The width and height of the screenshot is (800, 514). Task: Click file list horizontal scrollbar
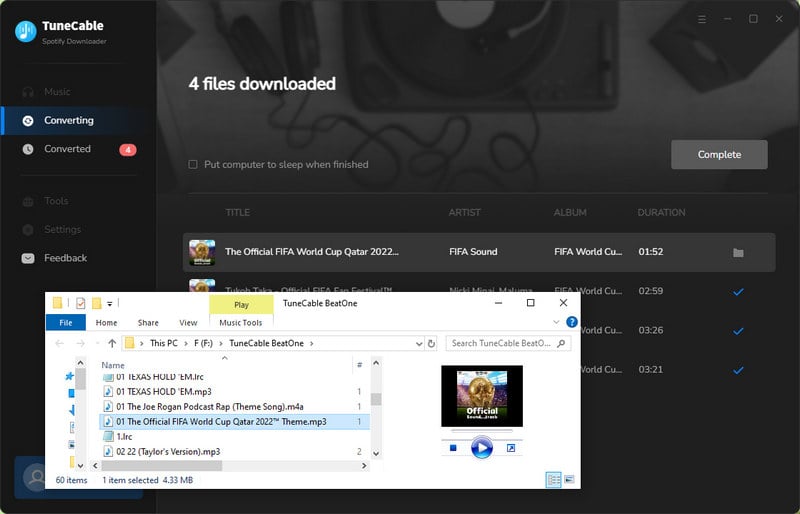[162, 466]
